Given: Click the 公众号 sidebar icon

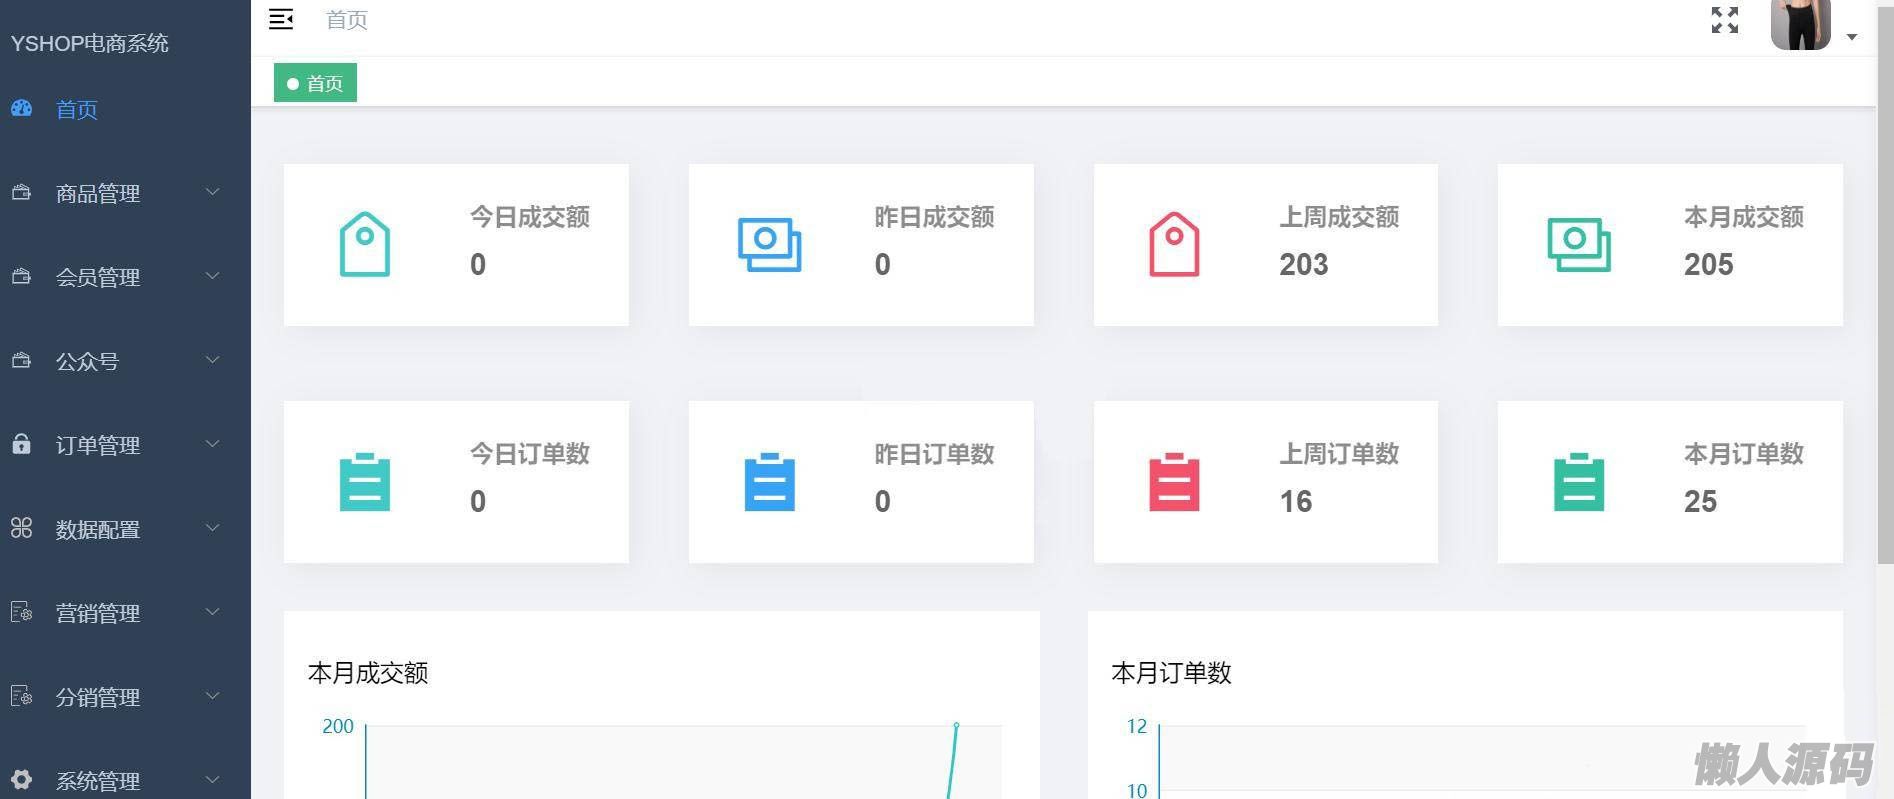Looking at the screenshot, I should click(x=21, y=360).
